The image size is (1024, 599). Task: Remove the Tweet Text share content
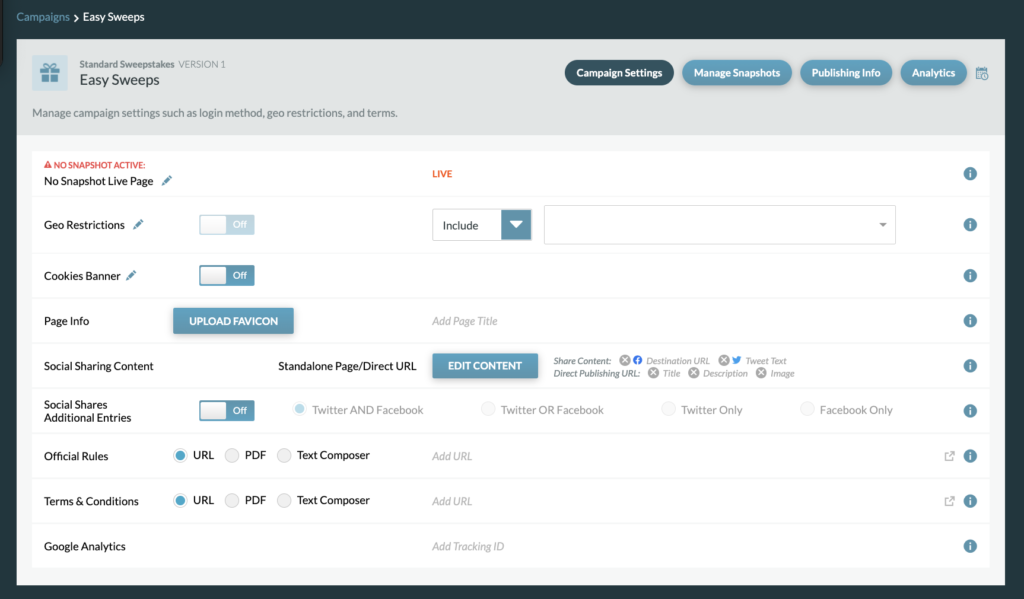click(x=724, y=360)
